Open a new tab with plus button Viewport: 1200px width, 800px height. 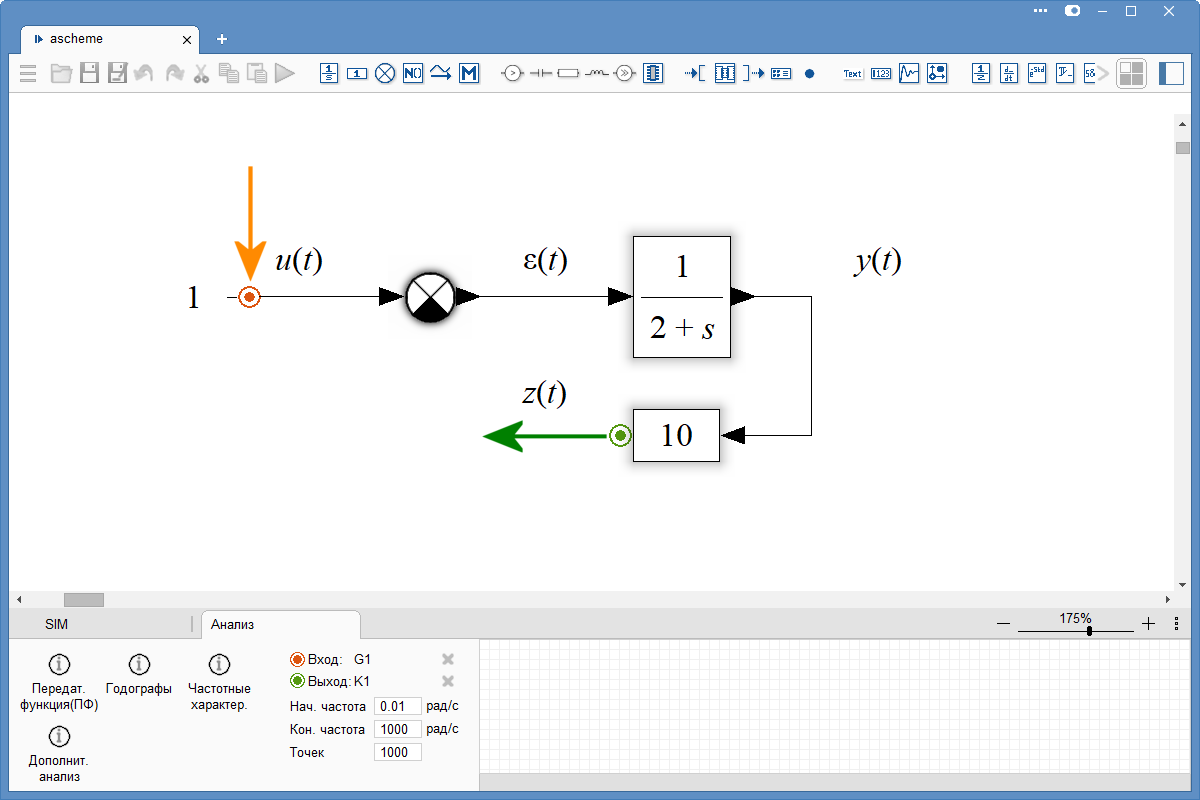click(222, 39)
